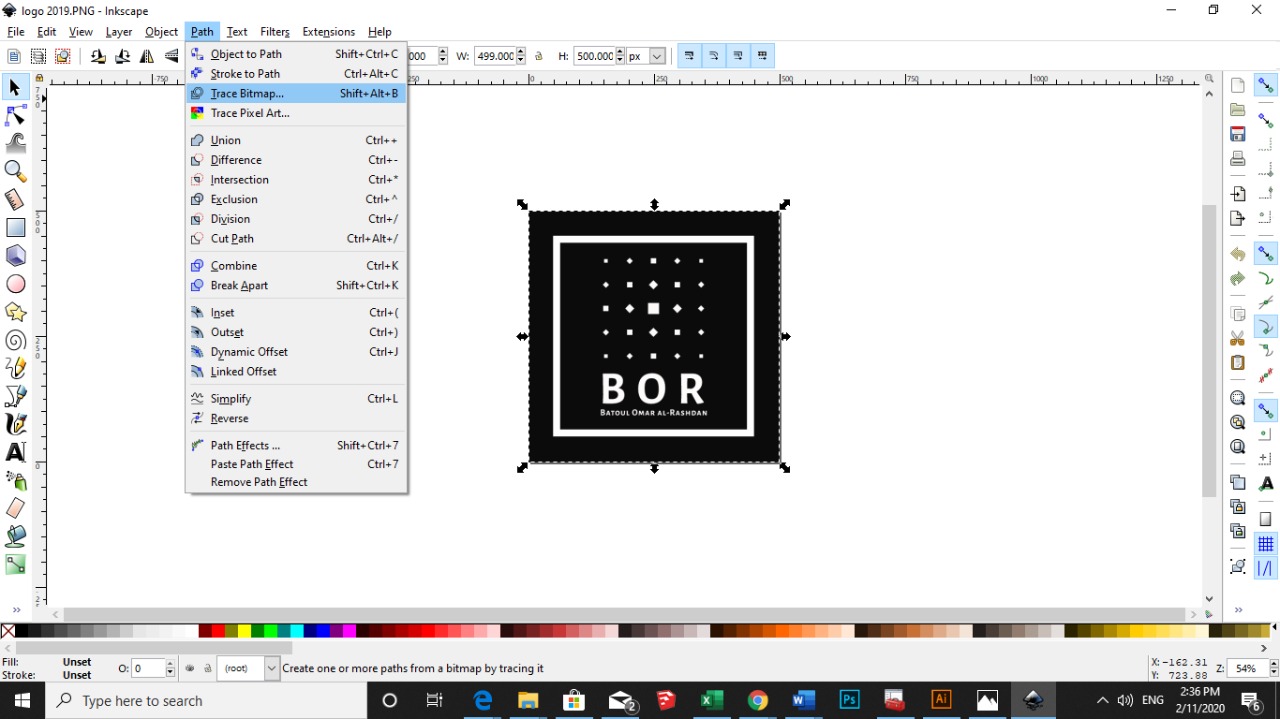Viewport: 1280px width, 719px height.
Task: Increase the height value with stepper
Action: point(620,52)
